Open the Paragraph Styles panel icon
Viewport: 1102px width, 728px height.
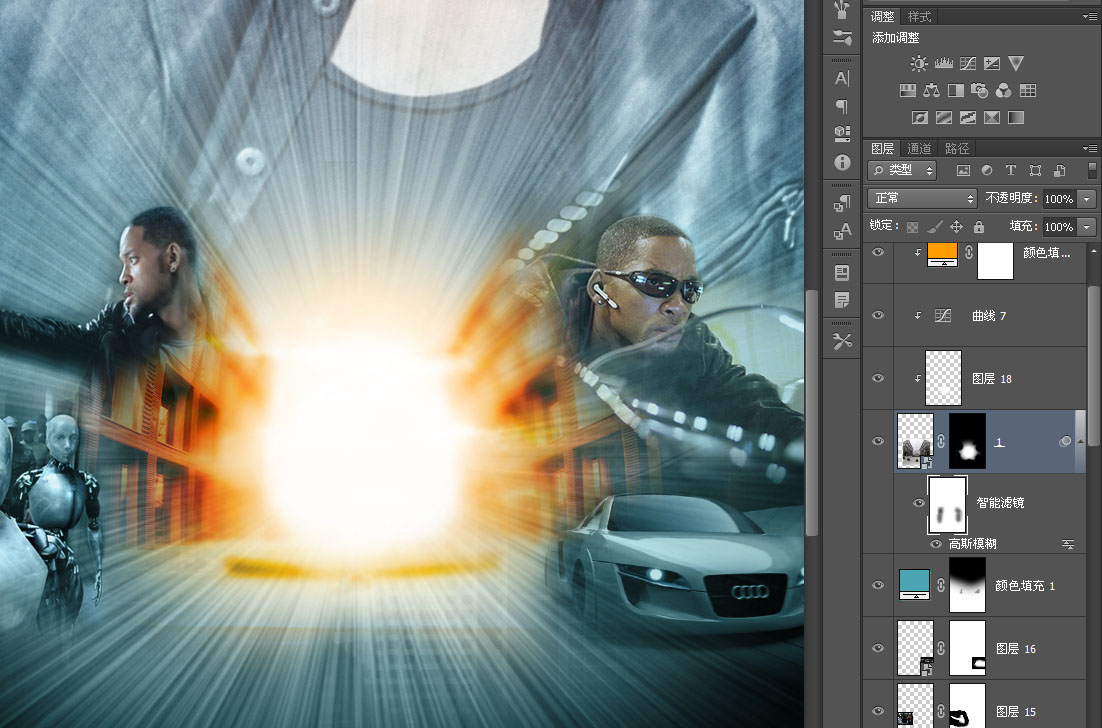842,204
